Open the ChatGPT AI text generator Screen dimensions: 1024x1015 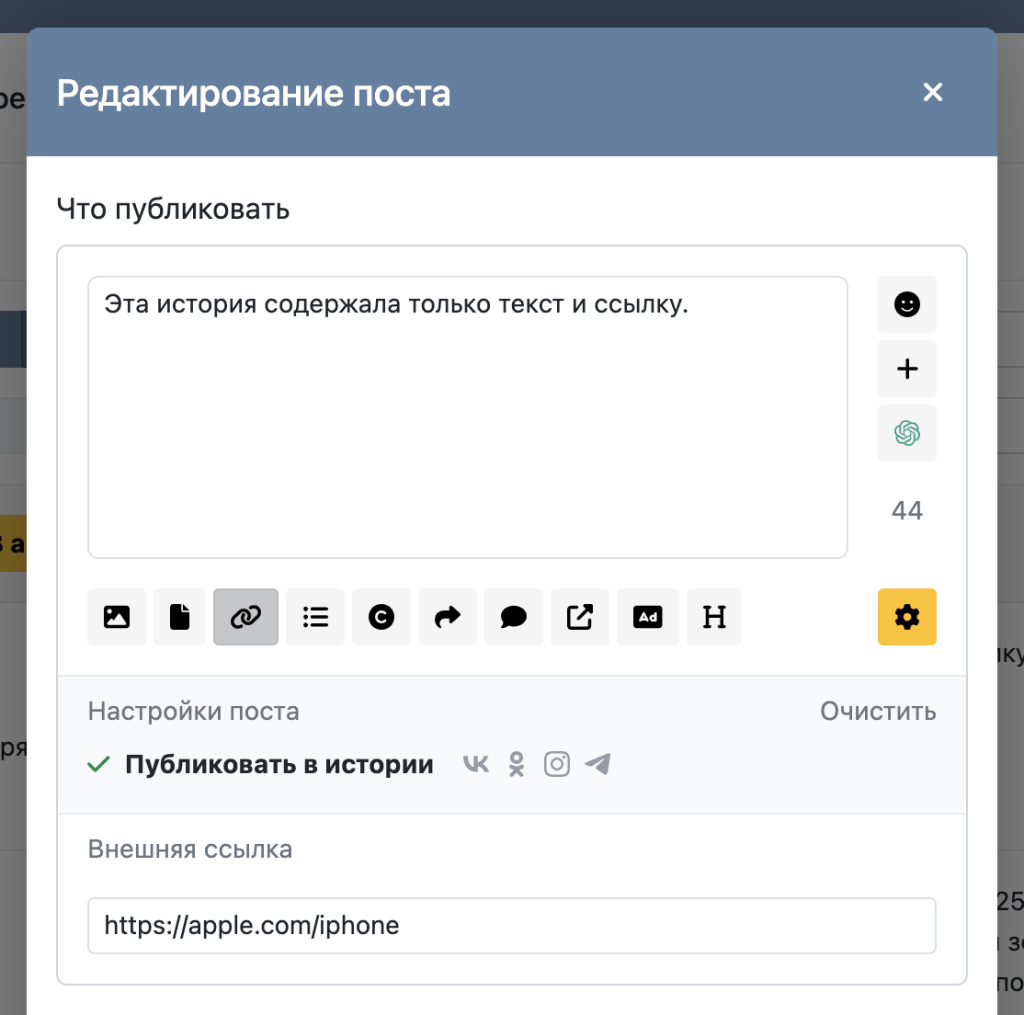907,433
